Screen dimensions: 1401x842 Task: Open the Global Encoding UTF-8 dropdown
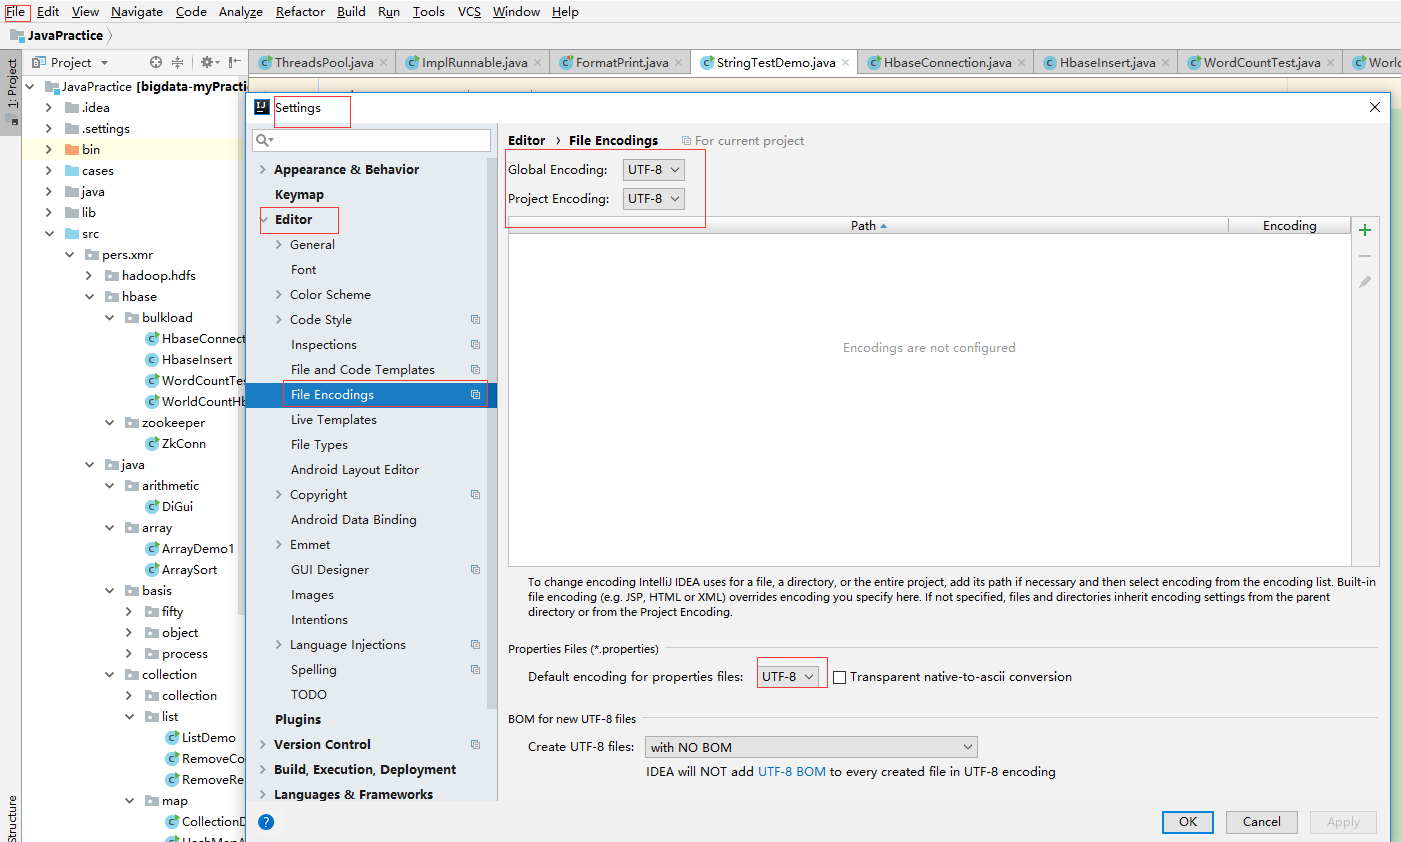coord(654,170)
